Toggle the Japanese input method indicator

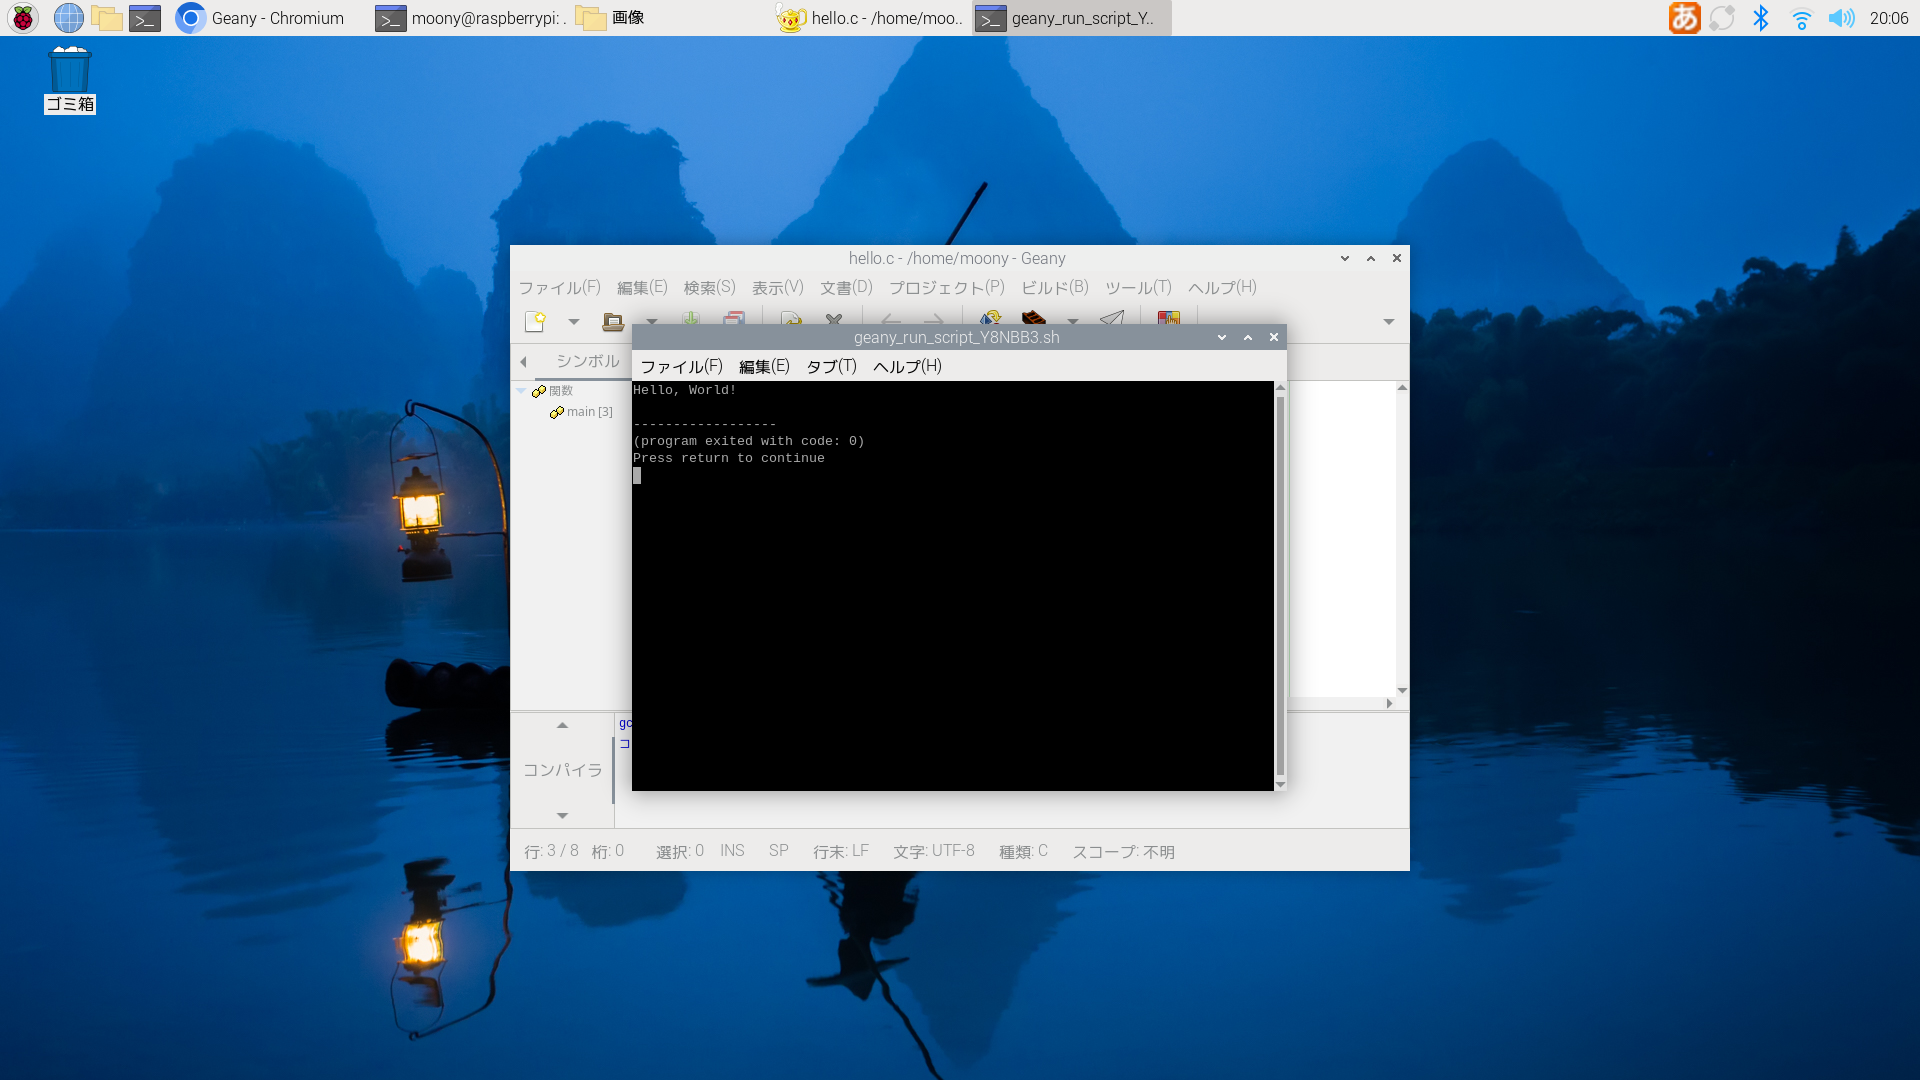(x=1684, y=18)
